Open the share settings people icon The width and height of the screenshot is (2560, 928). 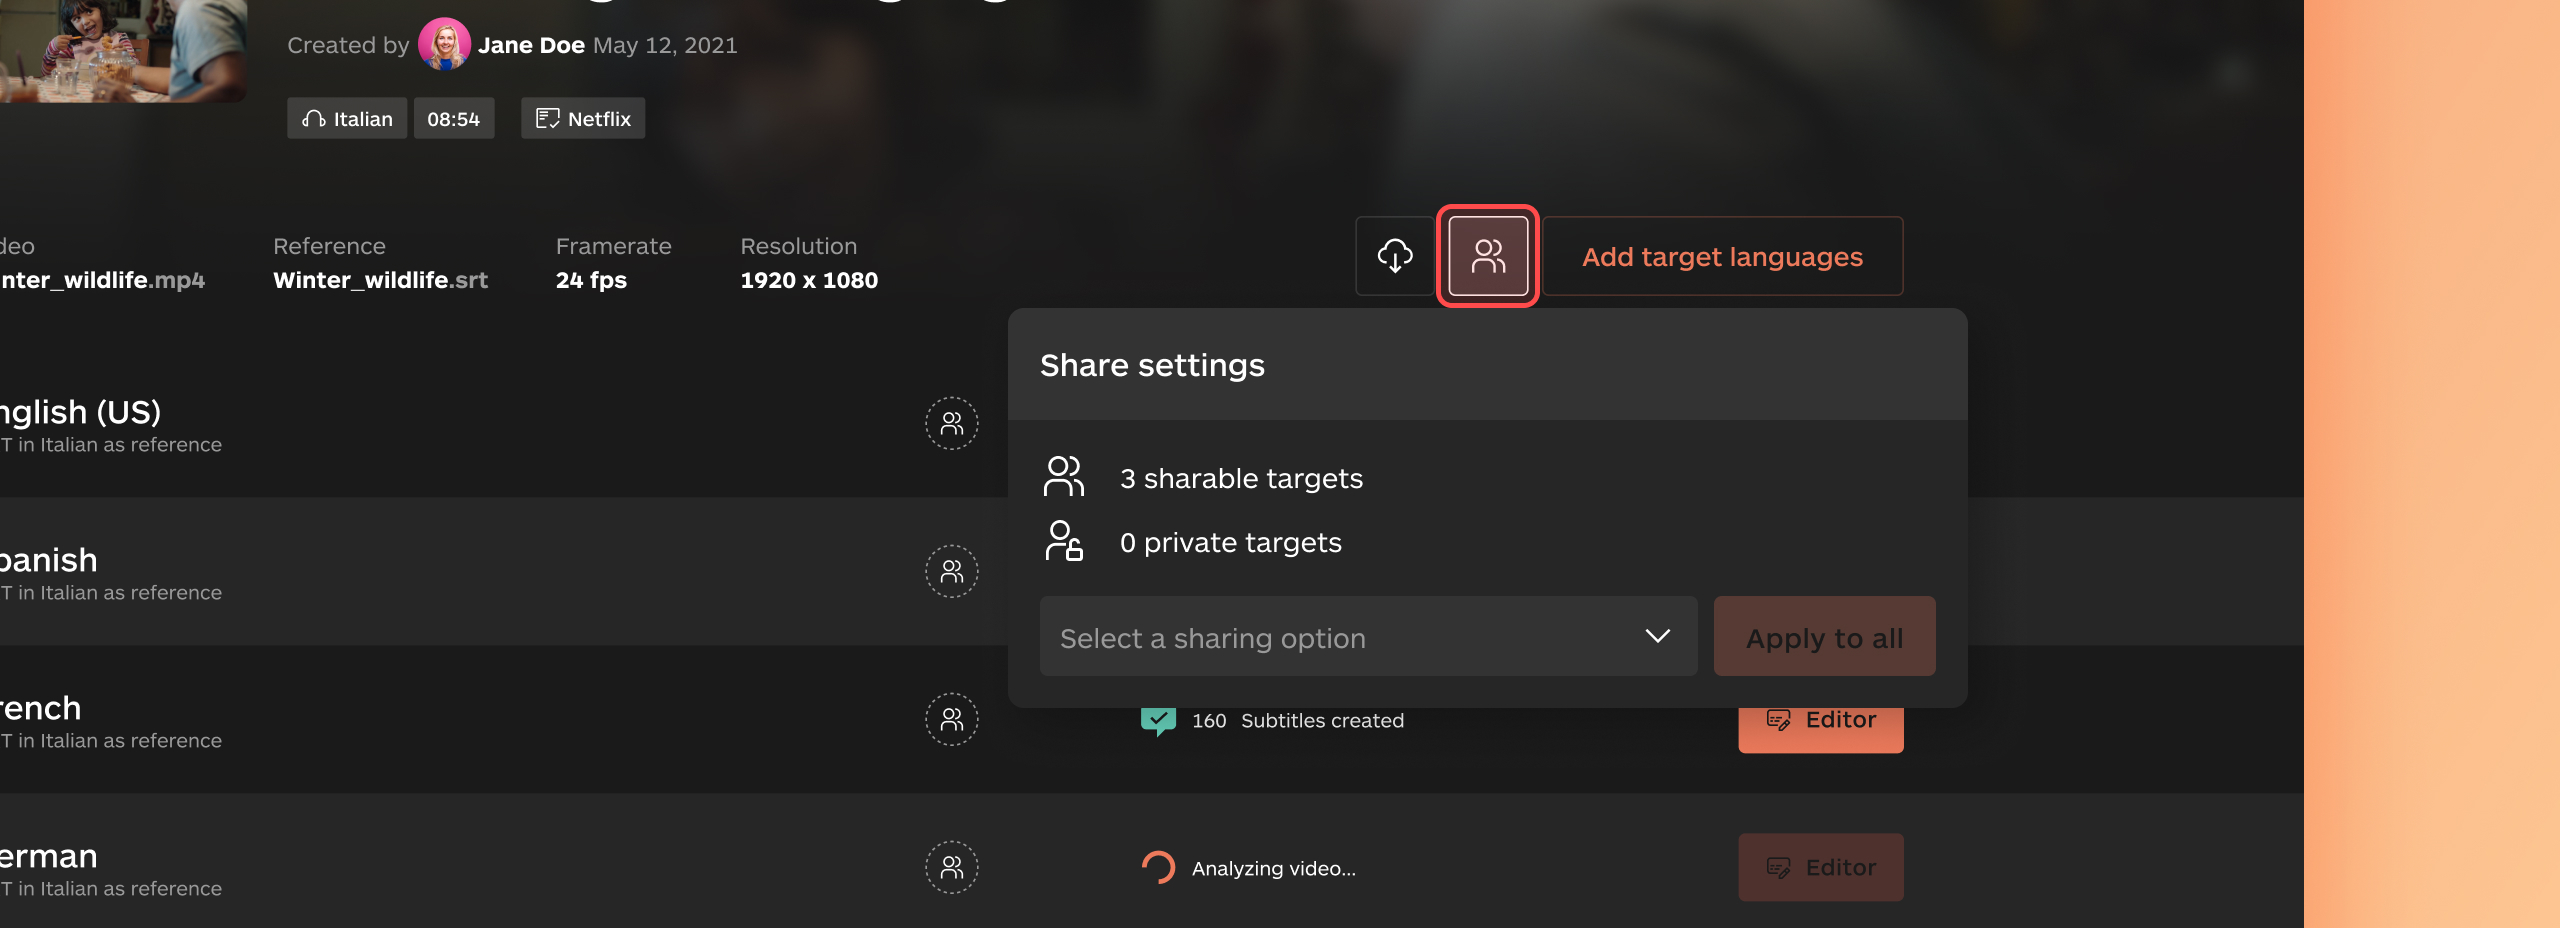coord(1486,256)
